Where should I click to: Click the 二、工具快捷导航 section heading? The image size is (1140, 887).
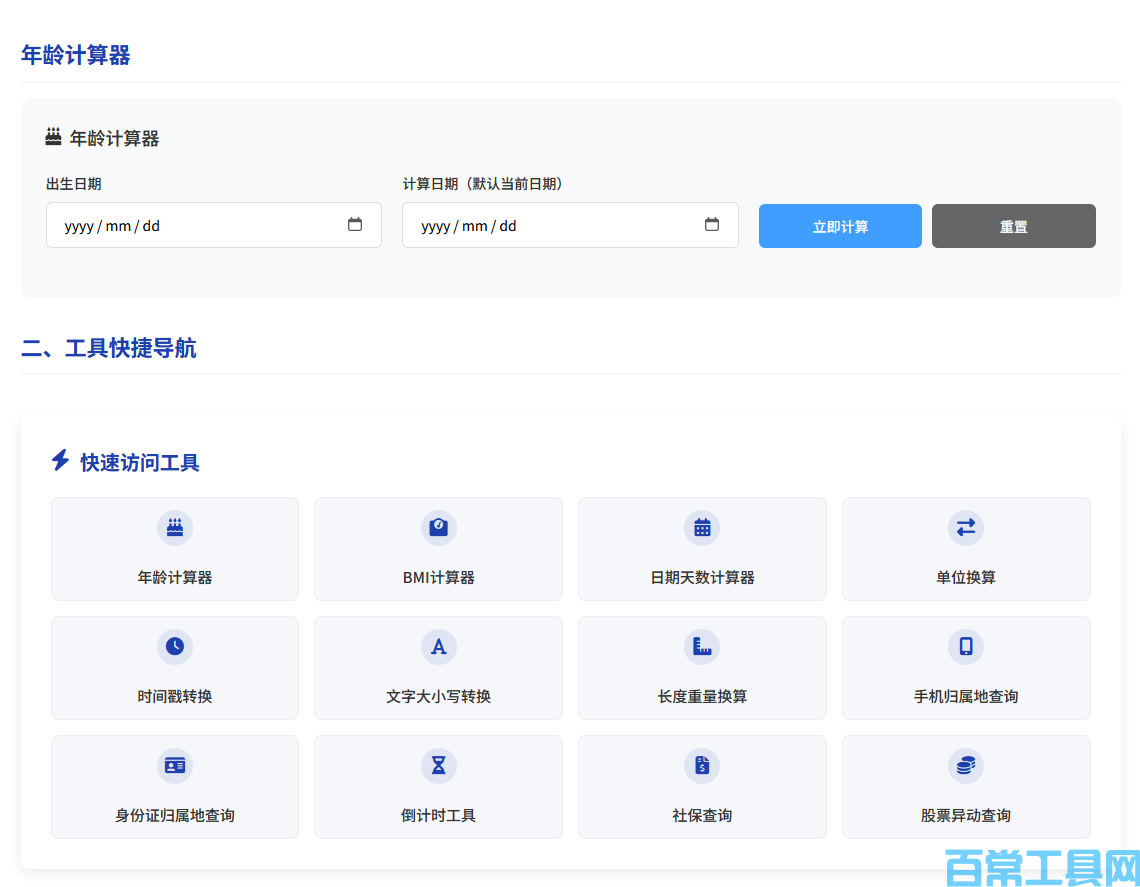tap(108, 348)
